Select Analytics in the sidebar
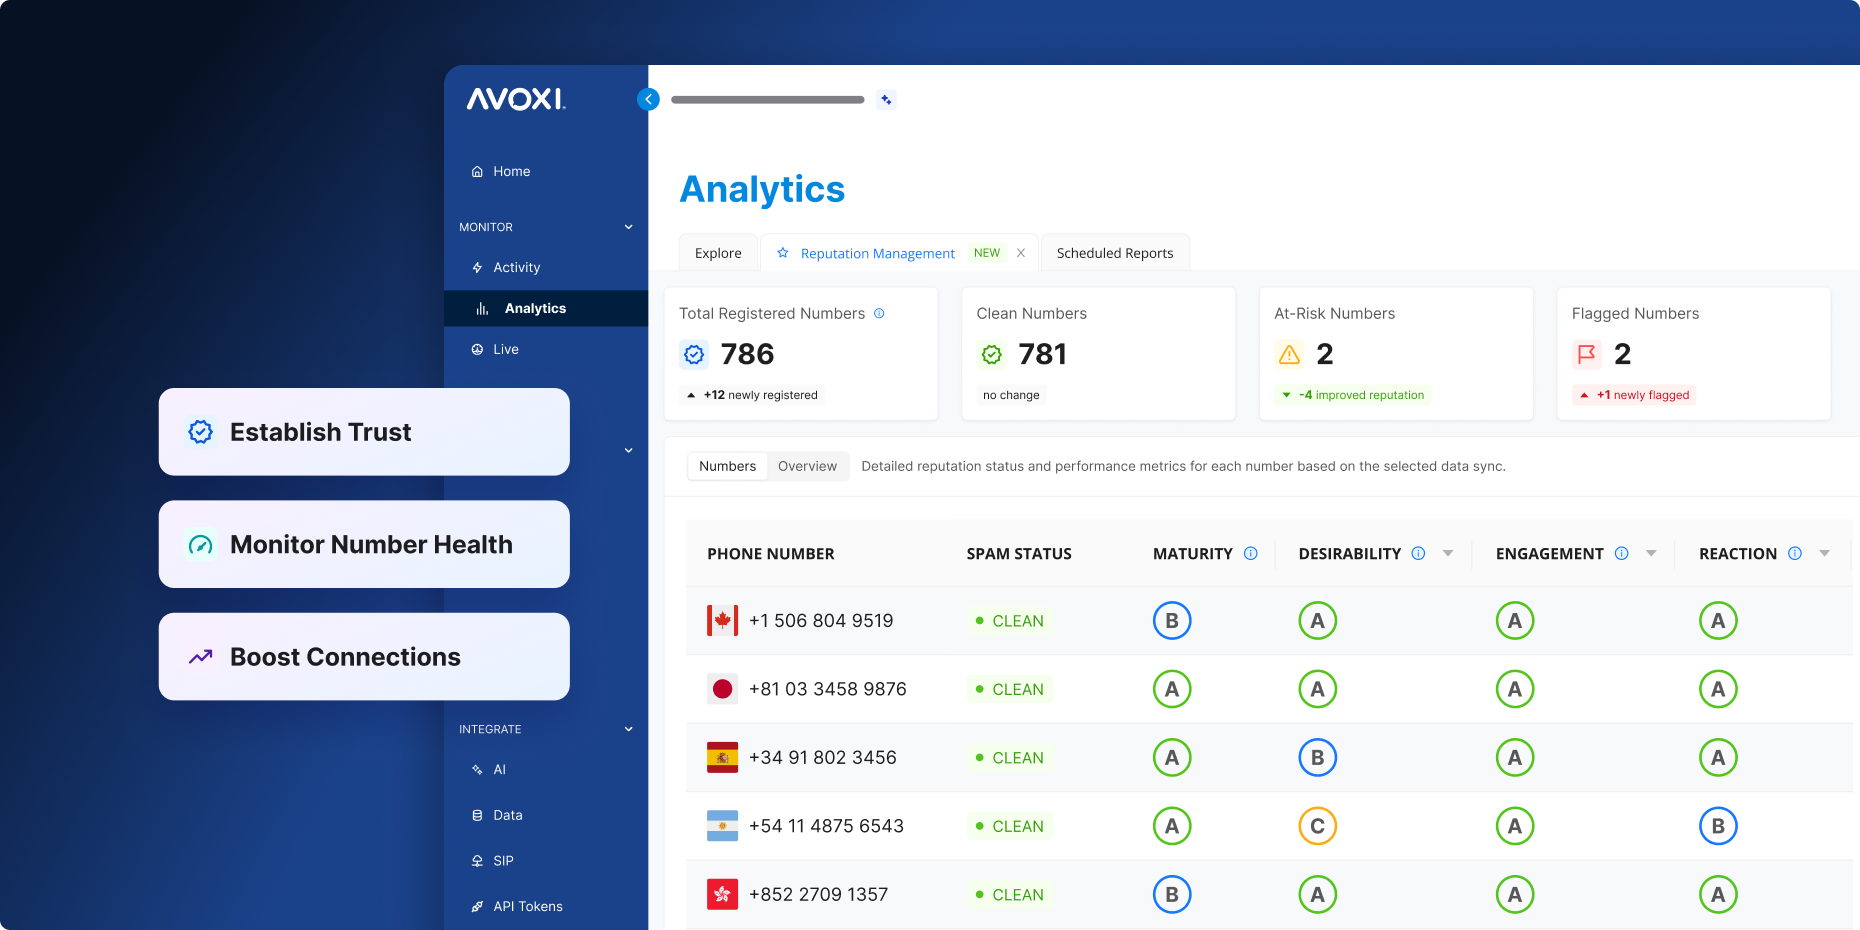The image size is (1860, 930). click(x=546, y=308)
